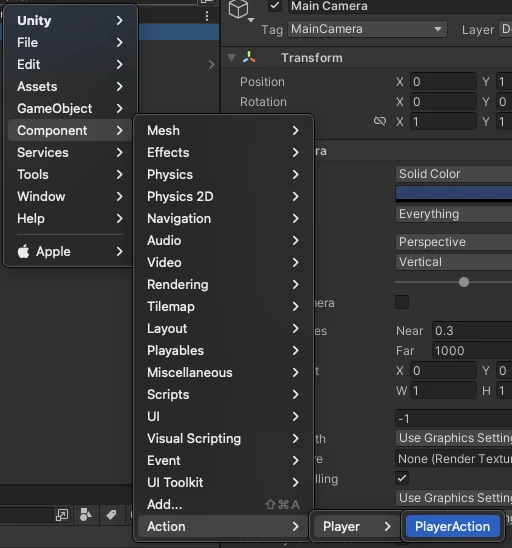Open the Layout component submenu

click(223, 329)
